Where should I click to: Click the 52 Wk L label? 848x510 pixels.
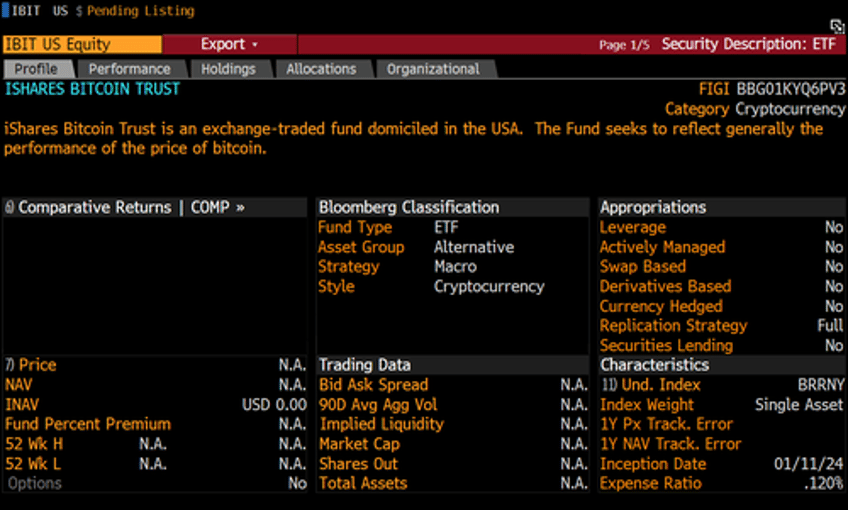[34, 464]
